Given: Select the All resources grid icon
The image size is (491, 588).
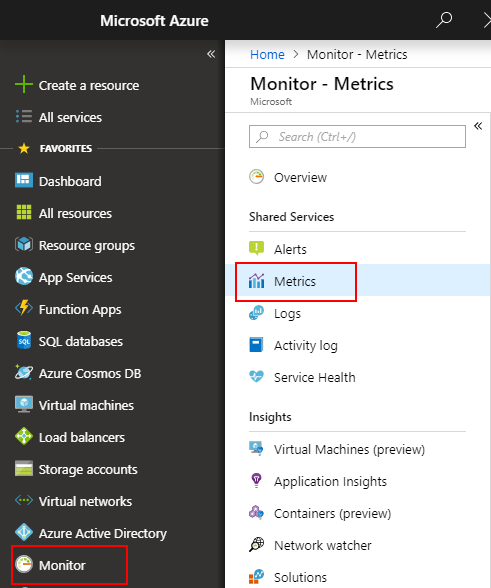Looking at the screenshot, I should (24, 212).
